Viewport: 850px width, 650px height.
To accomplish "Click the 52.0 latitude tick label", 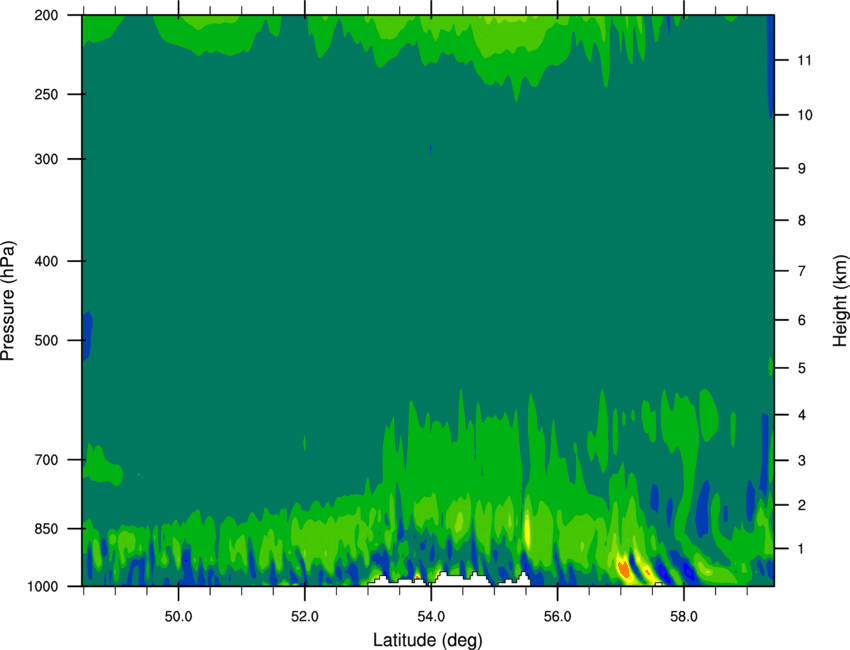I will coord(305,617).
